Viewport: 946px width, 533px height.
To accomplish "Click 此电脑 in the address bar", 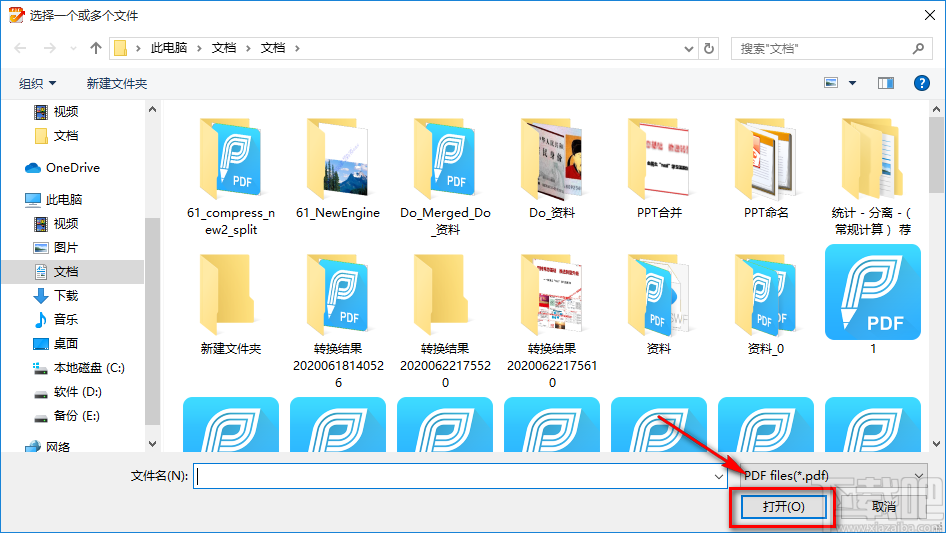I will pos(168,48).
